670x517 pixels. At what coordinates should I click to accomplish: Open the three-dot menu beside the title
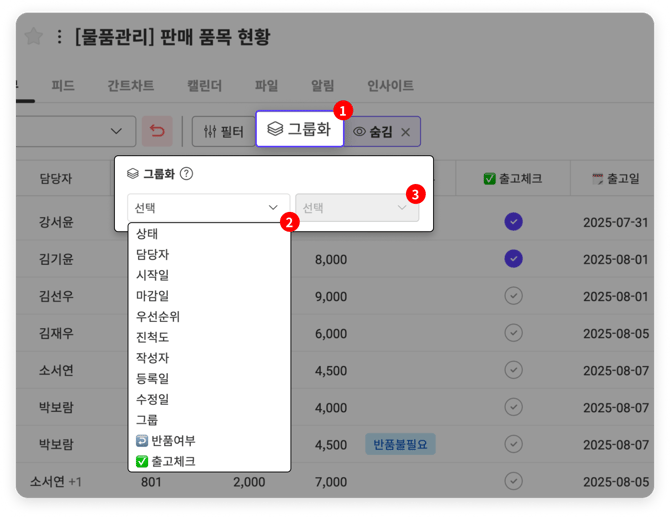coord(59,37)
